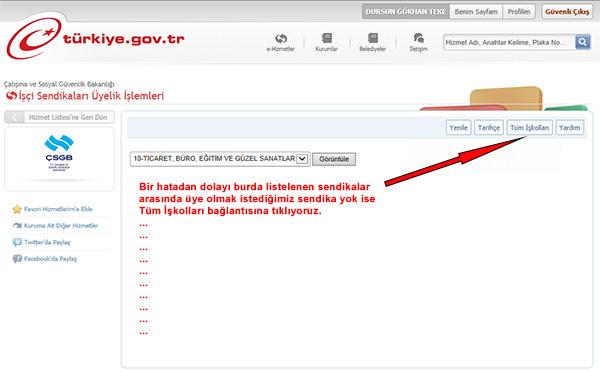600x372 pixels.
Task: Click the Facebook'da Paylaş link
Action: coord(50,259)
